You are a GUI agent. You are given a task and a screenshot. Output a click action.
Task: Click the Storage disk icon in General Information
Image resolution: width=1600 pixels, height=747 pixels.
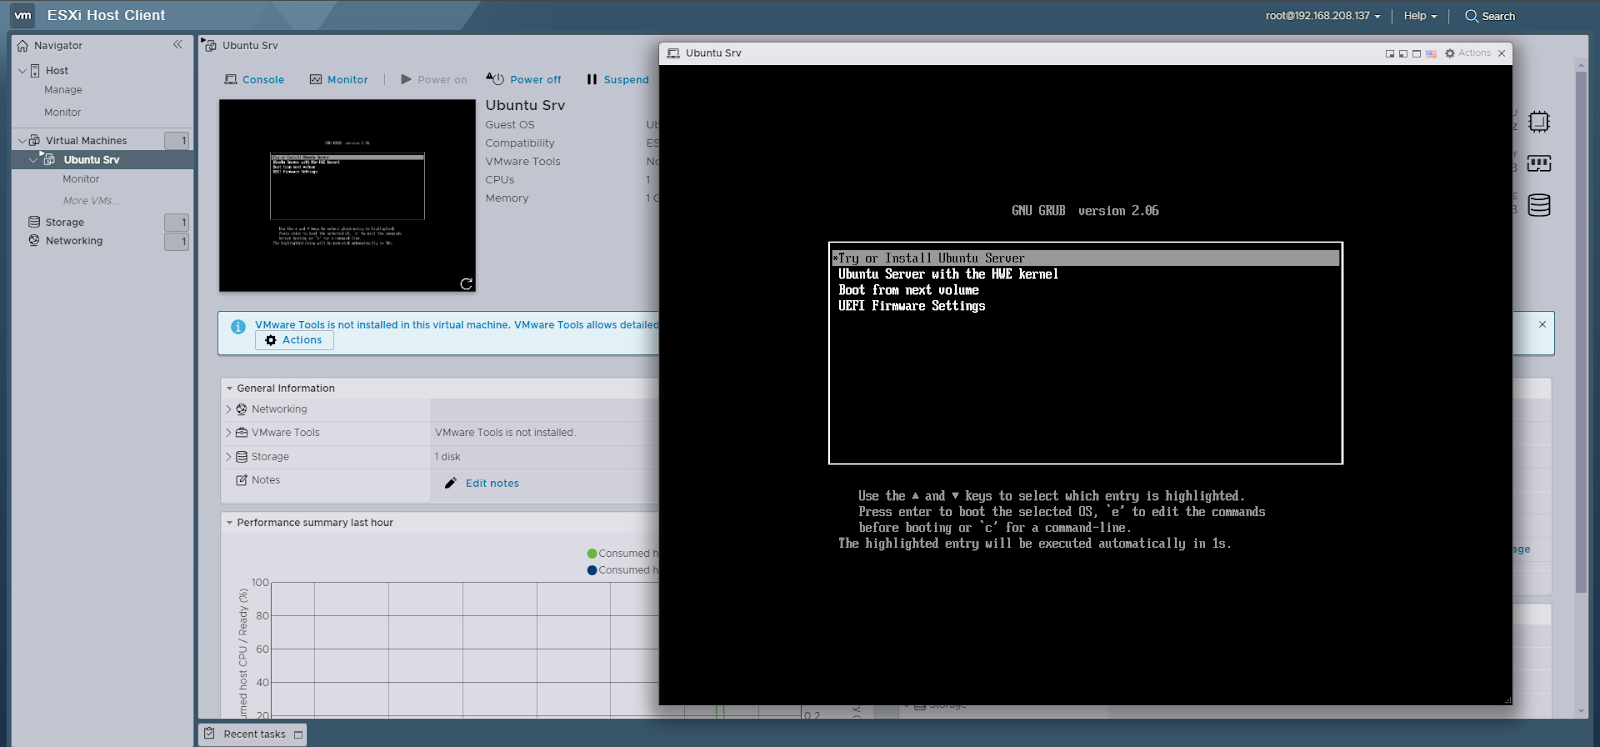click(x=241, y=456)
